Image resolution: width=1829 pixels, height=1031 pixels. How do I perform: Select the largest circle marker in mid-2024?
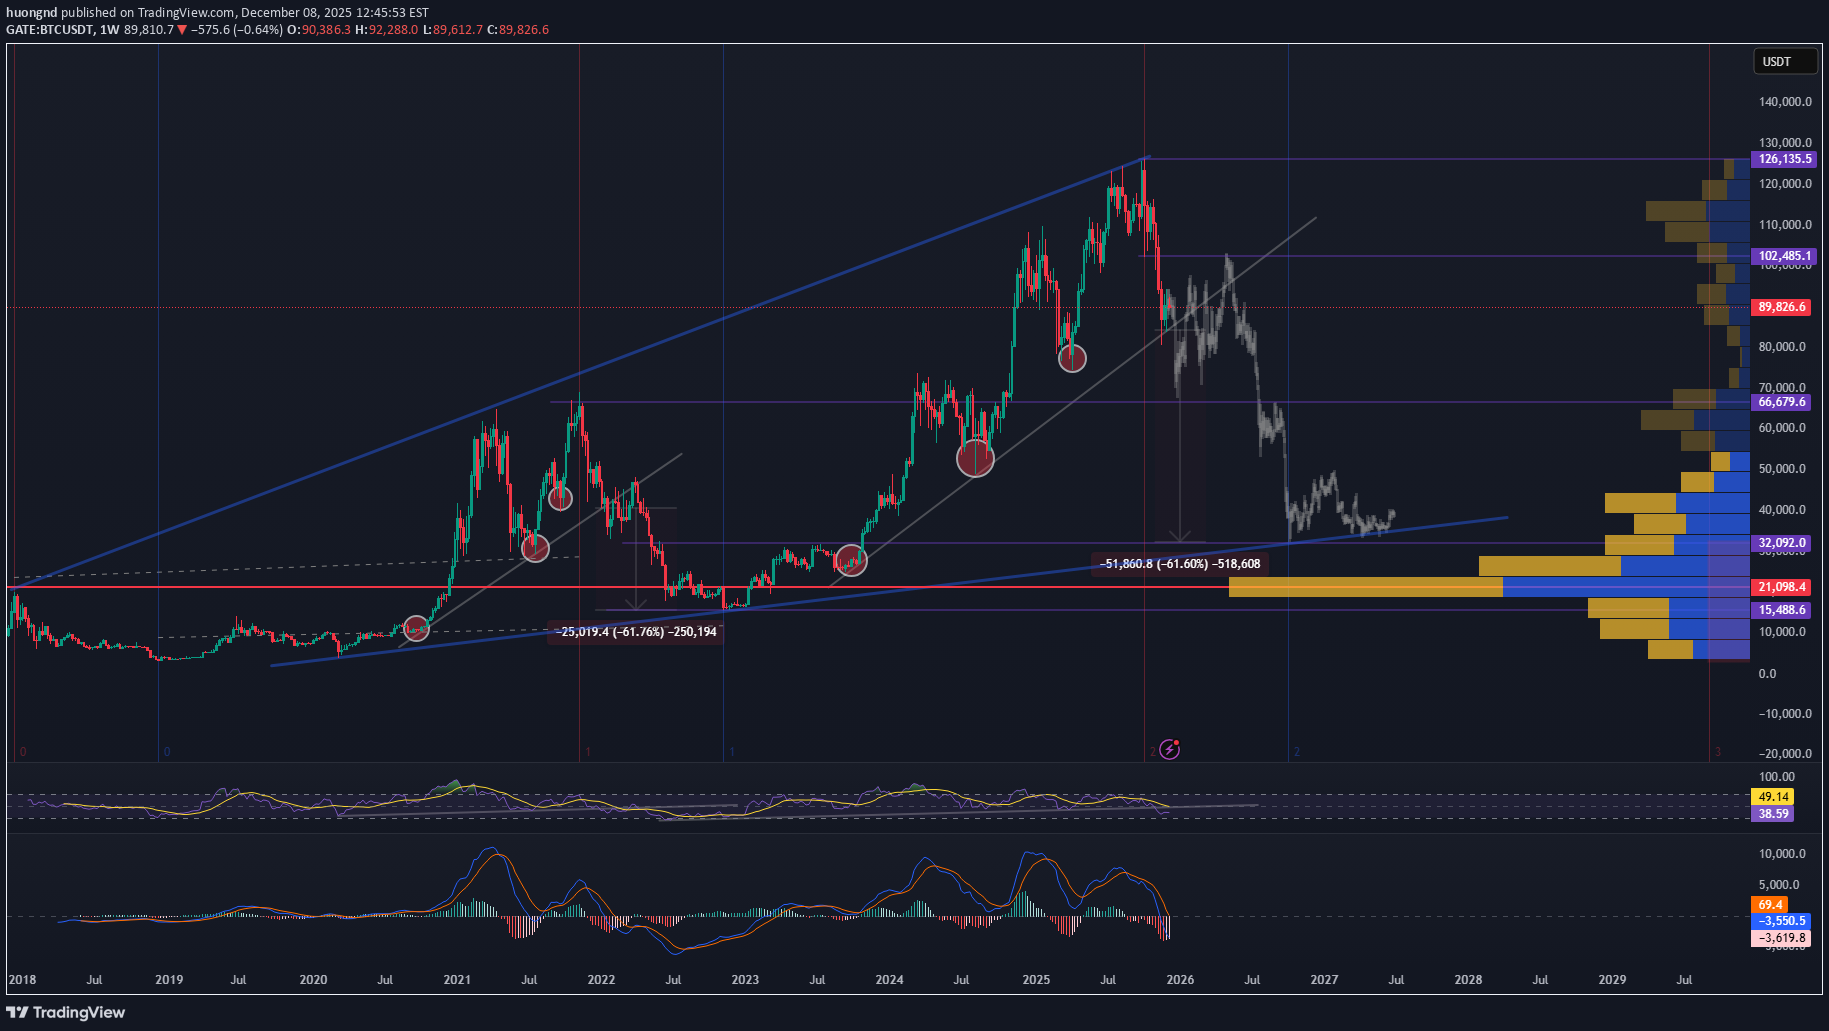point(975,458)
